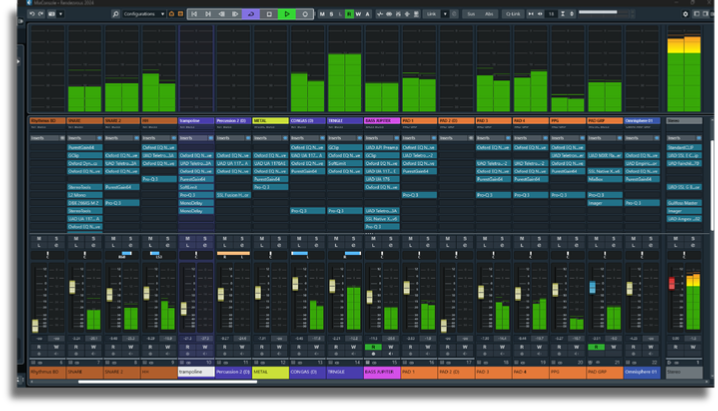Toggle the Cycle loop button in the toolbar
The height and width of the screenshot is (411, 718).
[x=251, y=14]
